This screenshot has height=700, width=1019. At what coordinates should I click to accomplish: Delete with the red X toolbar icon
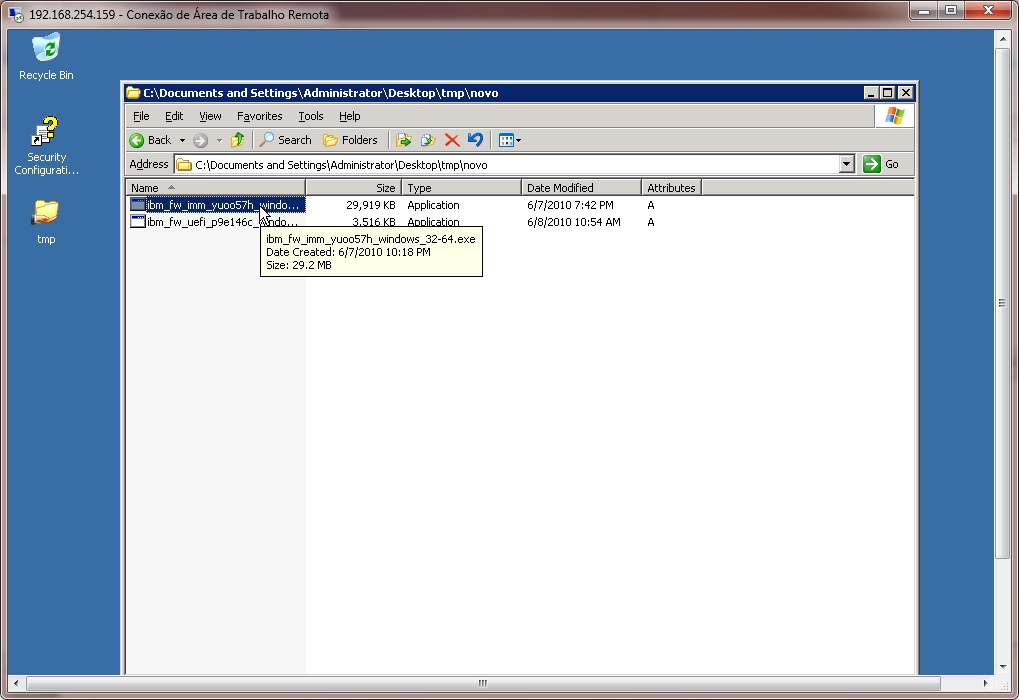[451, 139]
